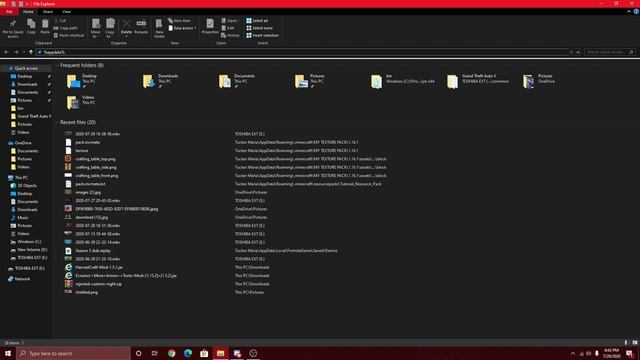Open the New item dropdown
This screenshot has height=360, width=640.
tap(179, 20)
